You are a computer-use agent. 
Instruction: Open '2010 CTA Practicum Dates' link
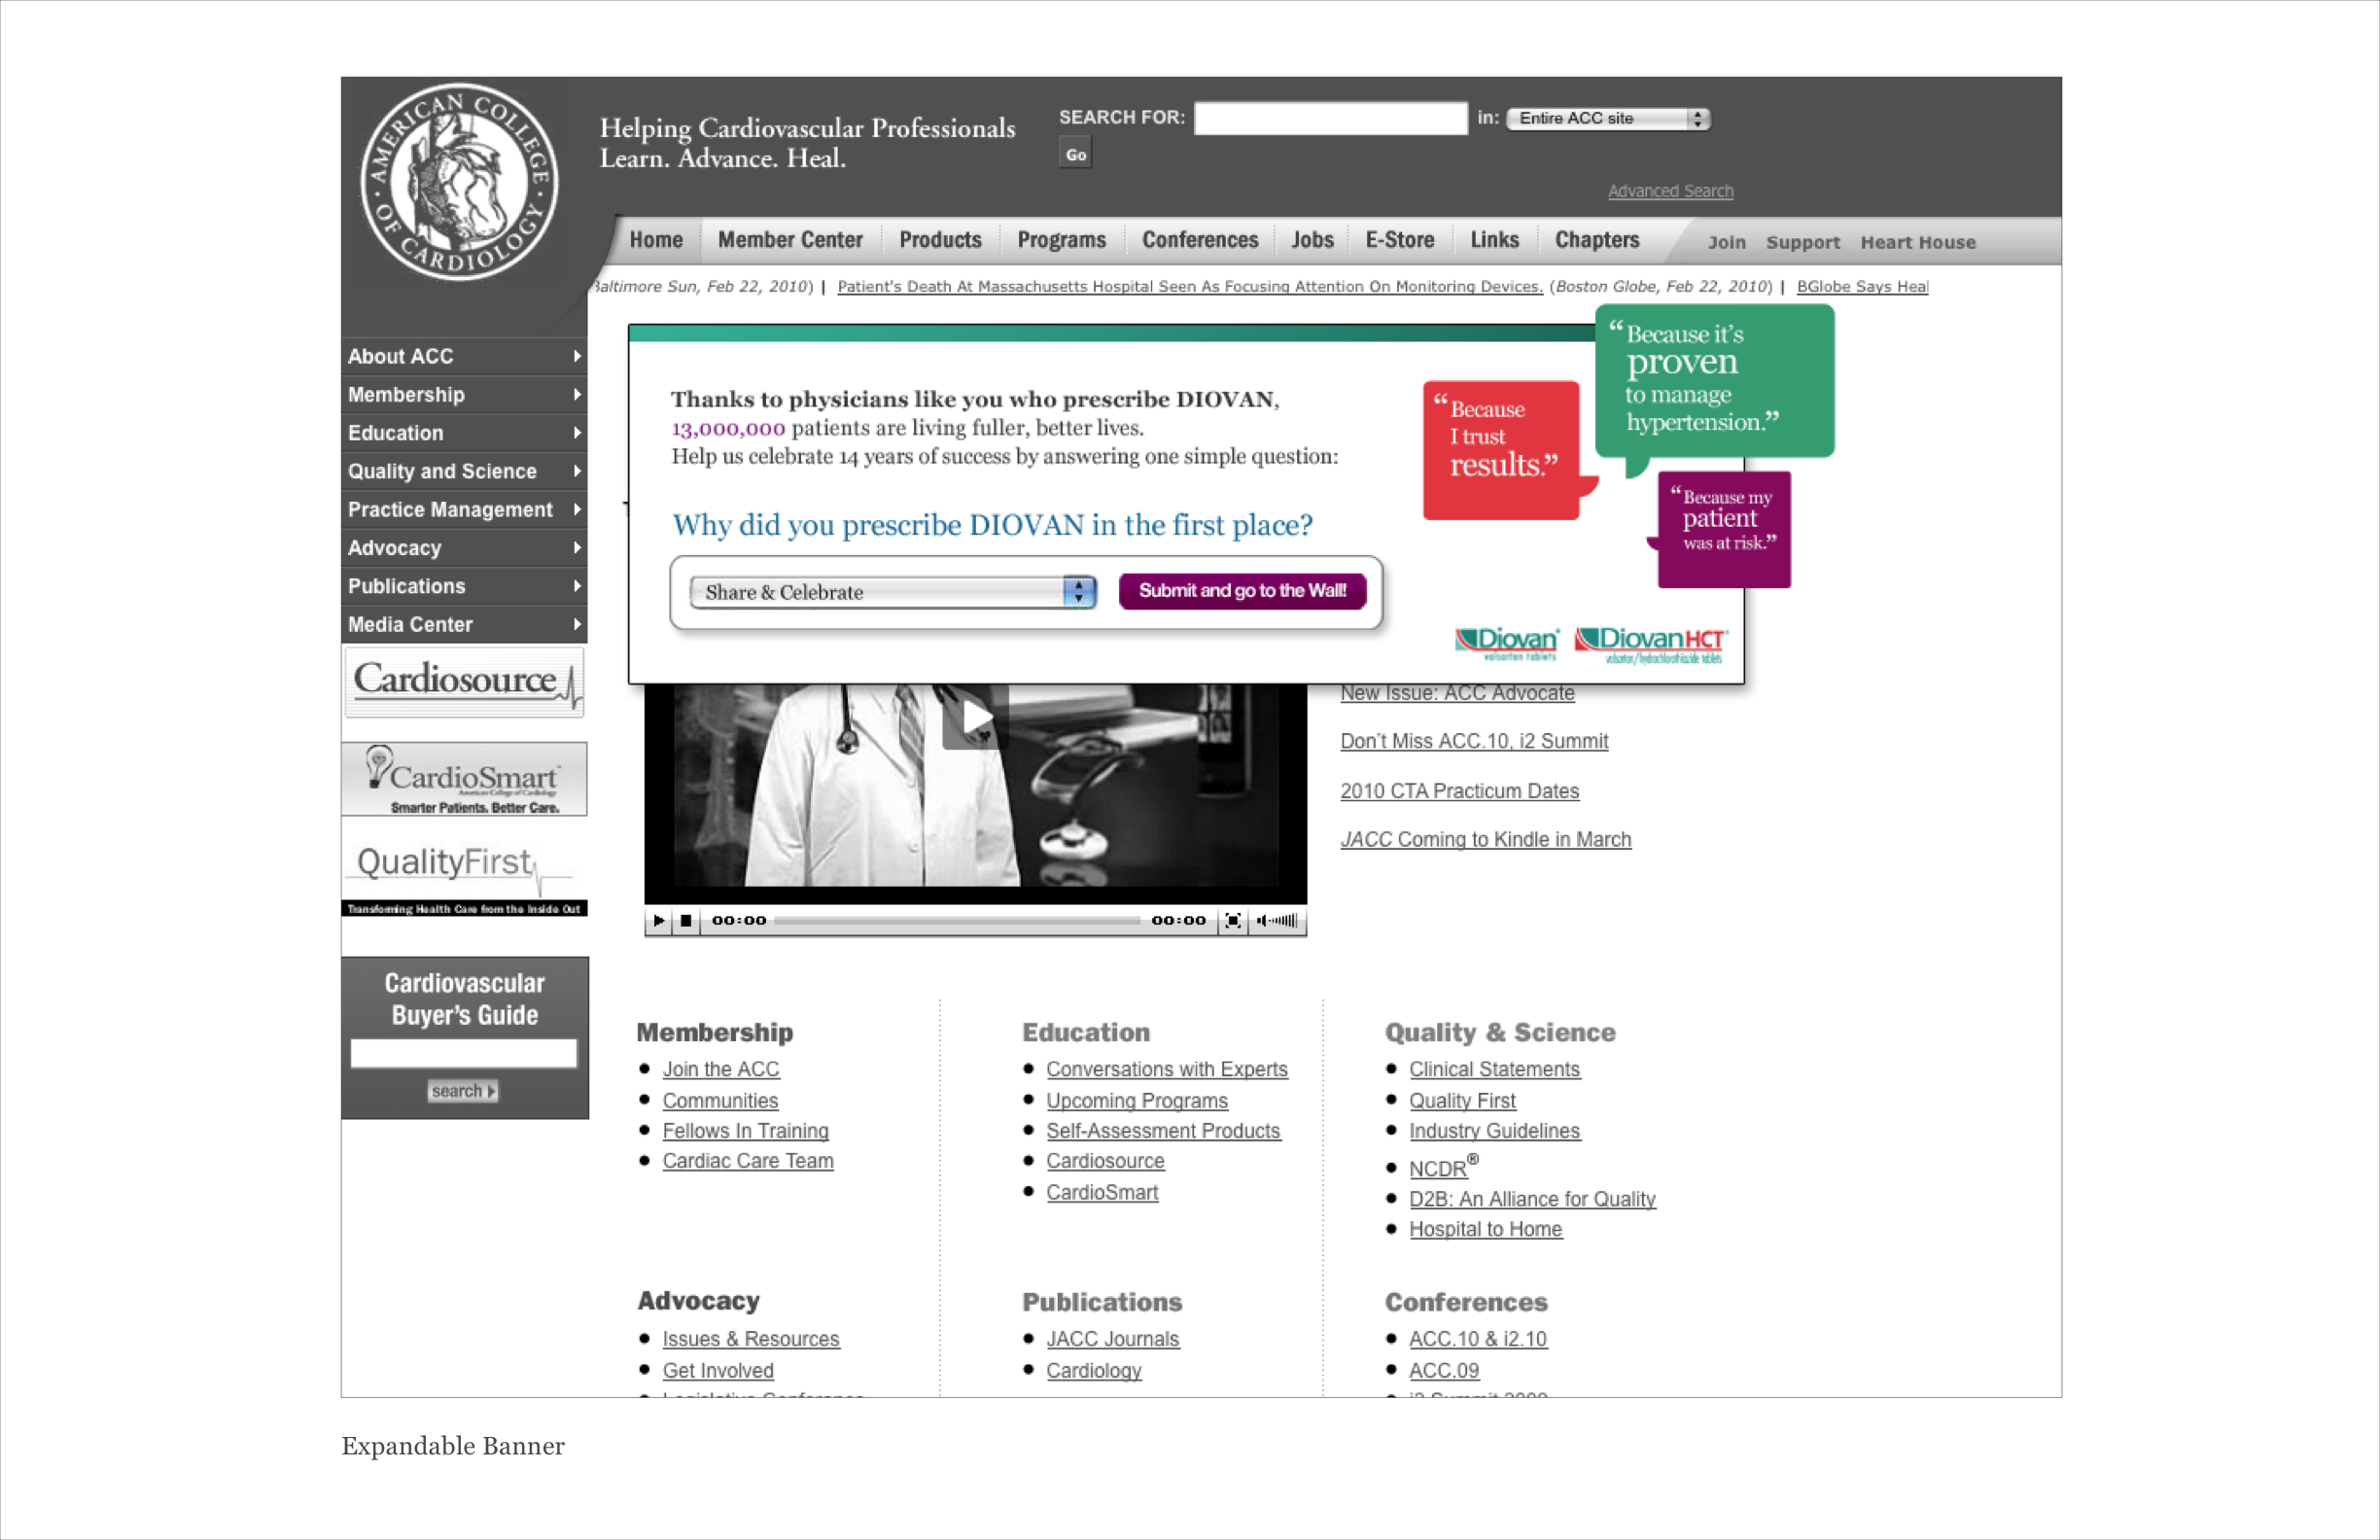pyautogui.click(x=1459, y=791)
